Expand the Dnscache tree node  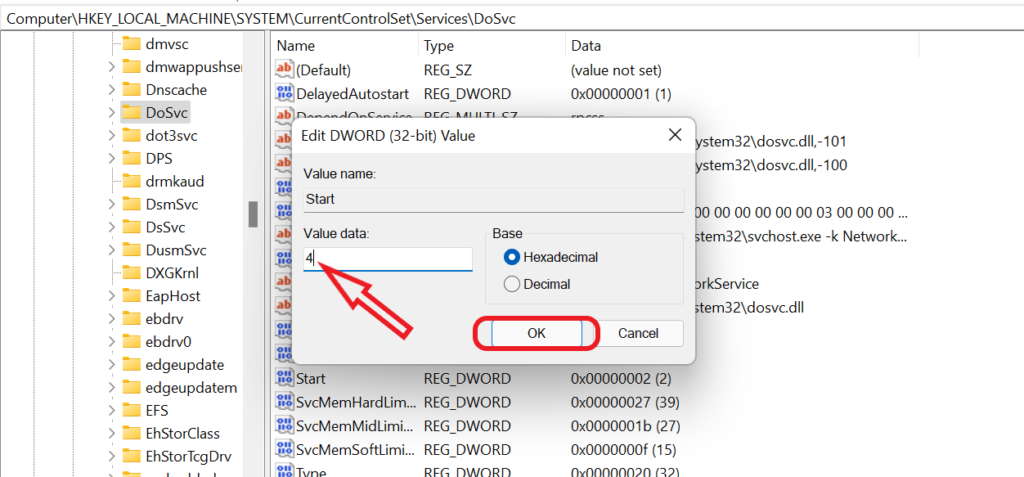pyautogui.click(x=111, y=90)
